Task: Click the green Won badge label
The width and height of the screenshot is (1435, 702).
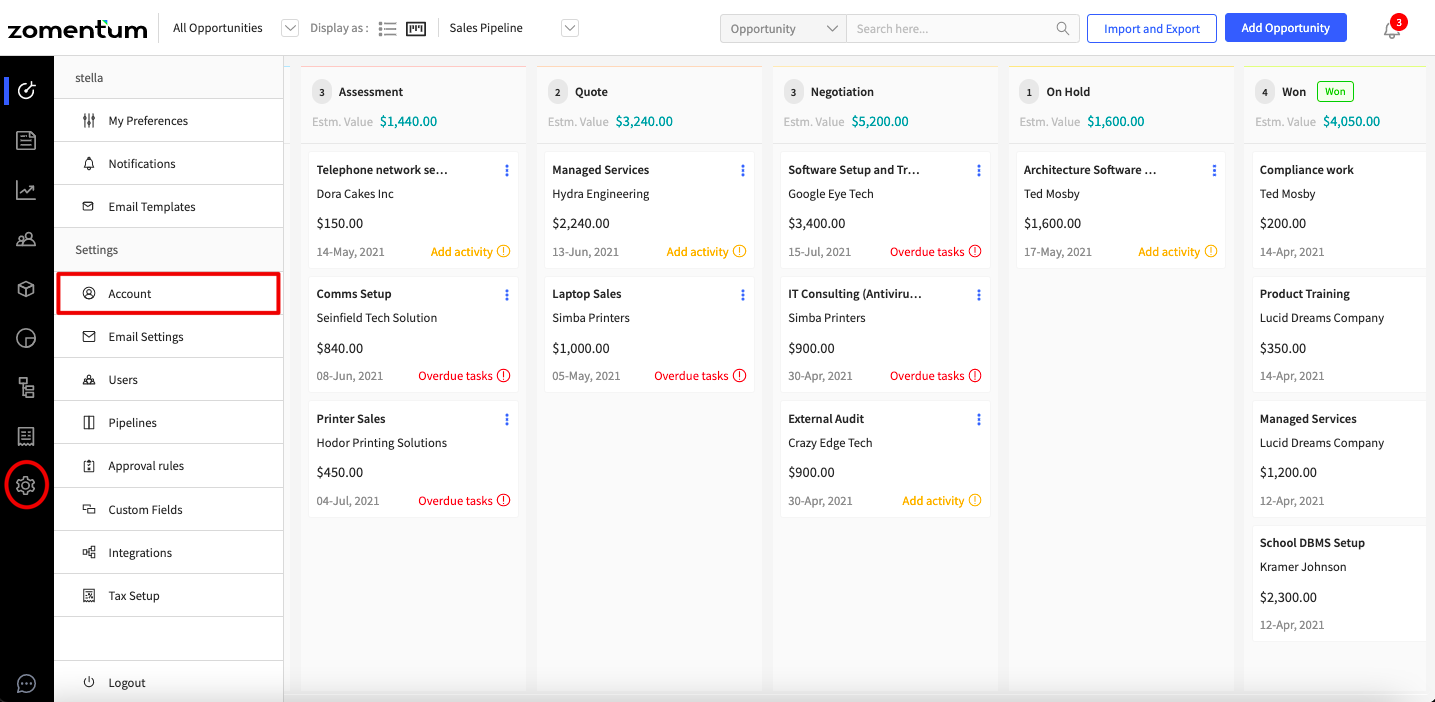Action: (1335, 92)
